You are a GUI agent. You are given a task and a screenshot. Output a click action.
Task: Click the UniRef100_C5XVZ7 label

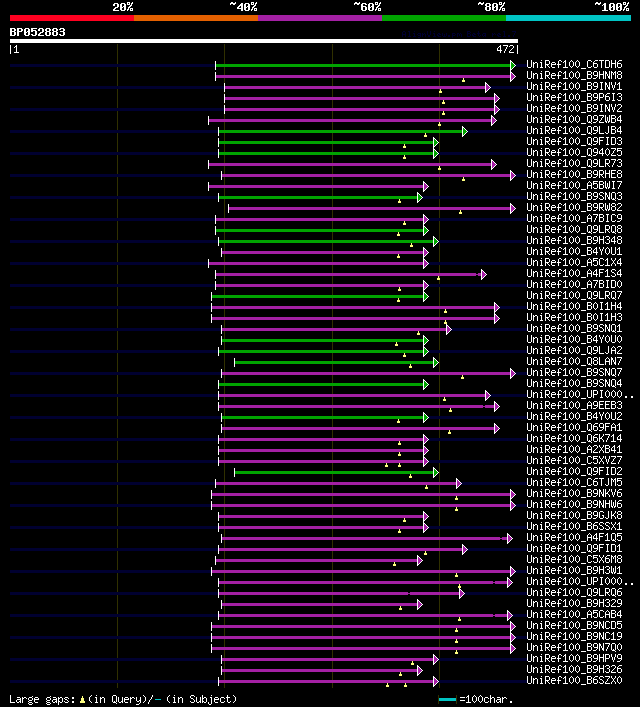[574, 460]
